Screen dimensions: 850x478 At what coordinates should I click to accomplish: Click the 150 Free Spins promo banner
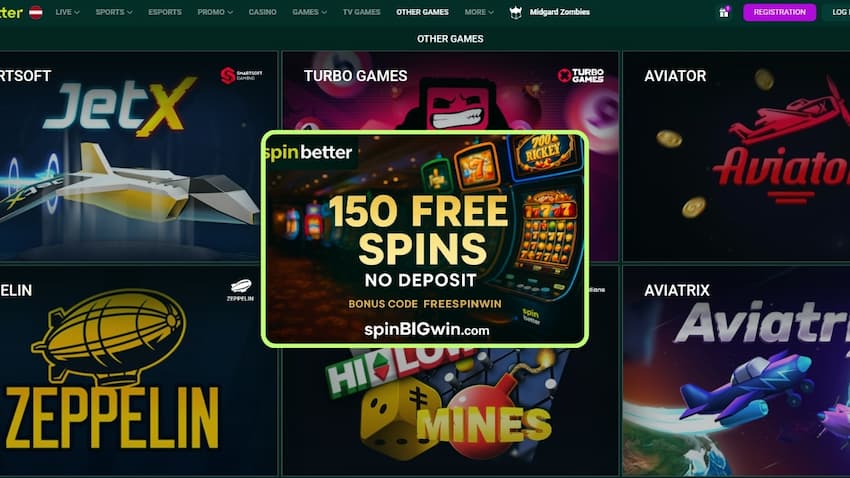click(x=425, y=239)
